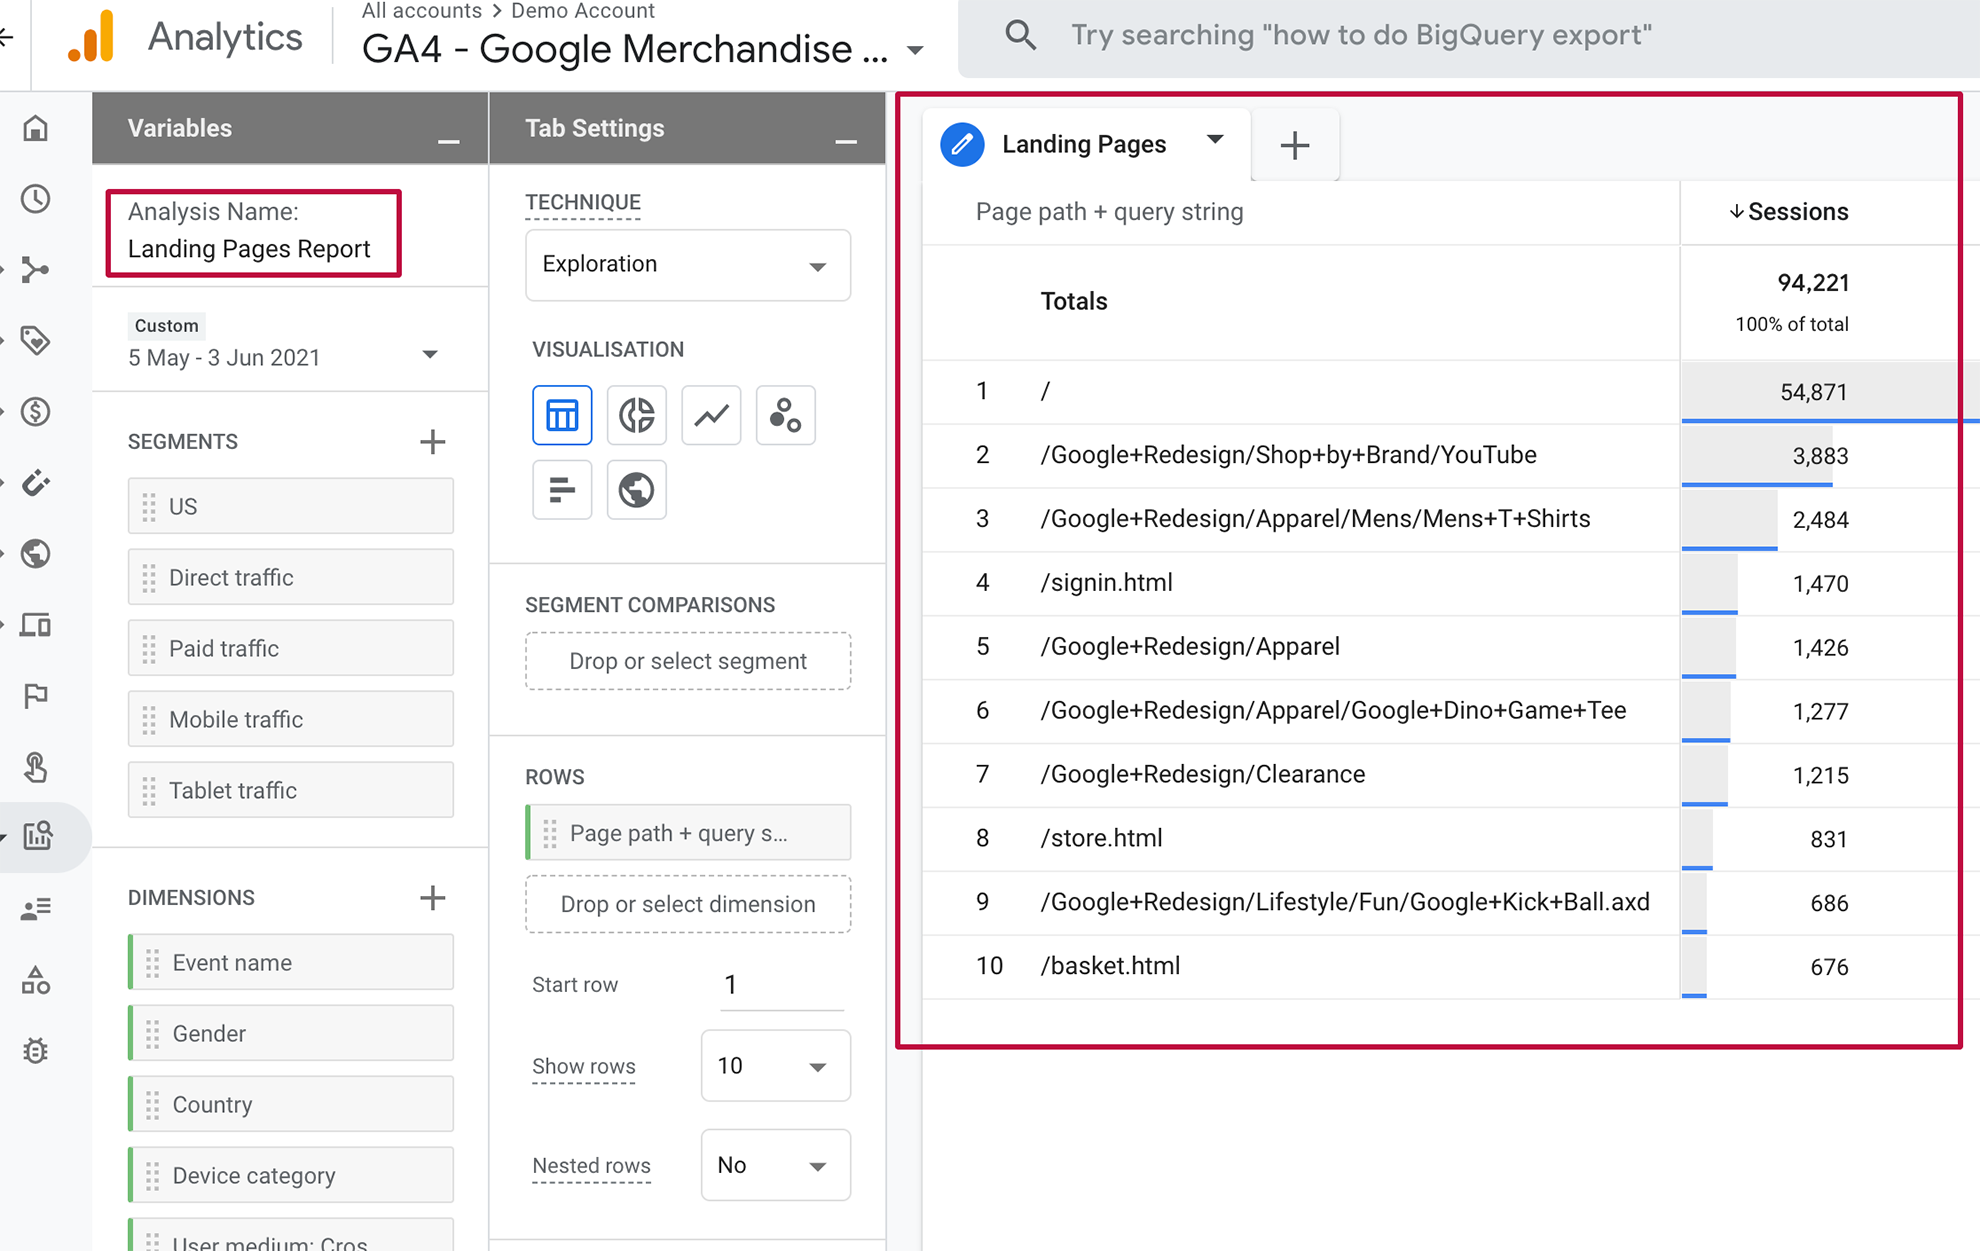Select the donut chart visualisation
Image resolution: width=1980 pixels, height=1251 pixels.
[x=637, y=414]
